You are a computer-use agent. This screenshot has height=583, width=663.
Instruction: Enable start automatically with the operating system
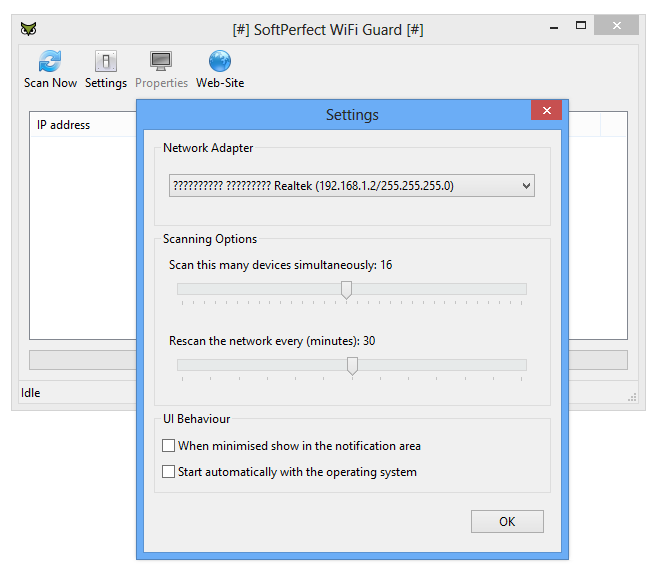point(168,471)
